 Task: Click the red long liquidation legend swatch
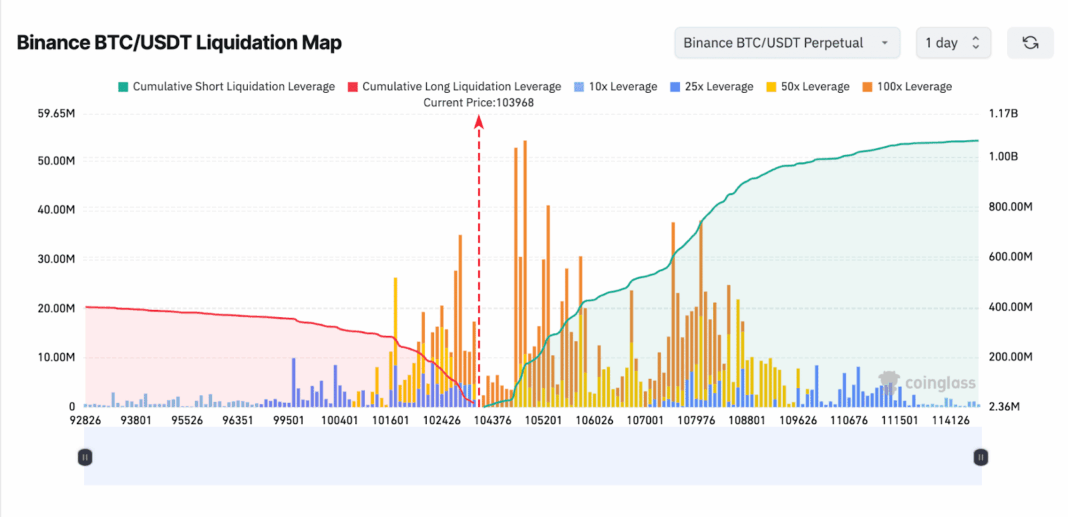point(352,87)
